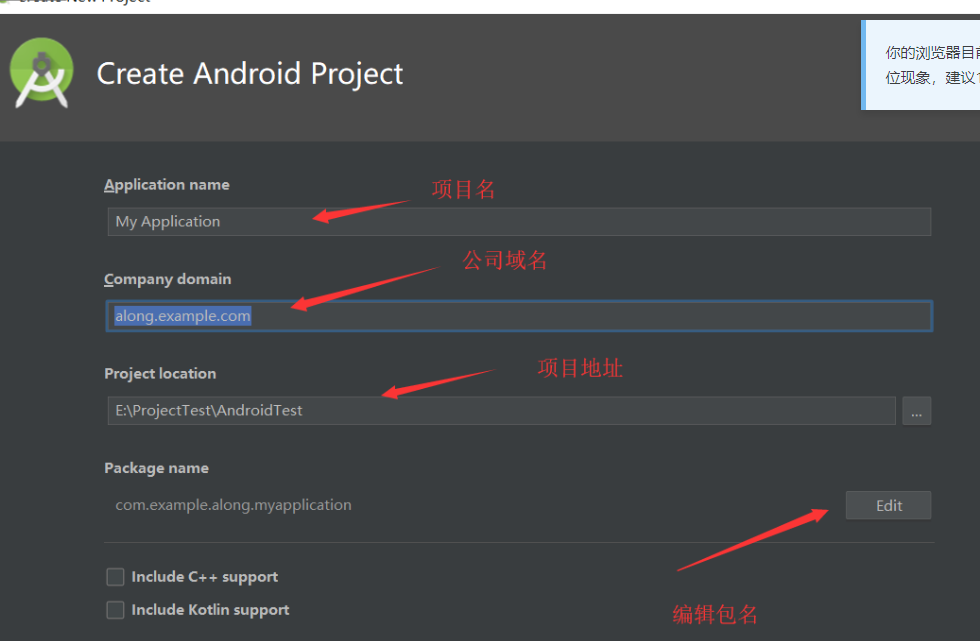980x641 pixels.
Task: Click the Create Android Project heading
Action: (250, 74)
